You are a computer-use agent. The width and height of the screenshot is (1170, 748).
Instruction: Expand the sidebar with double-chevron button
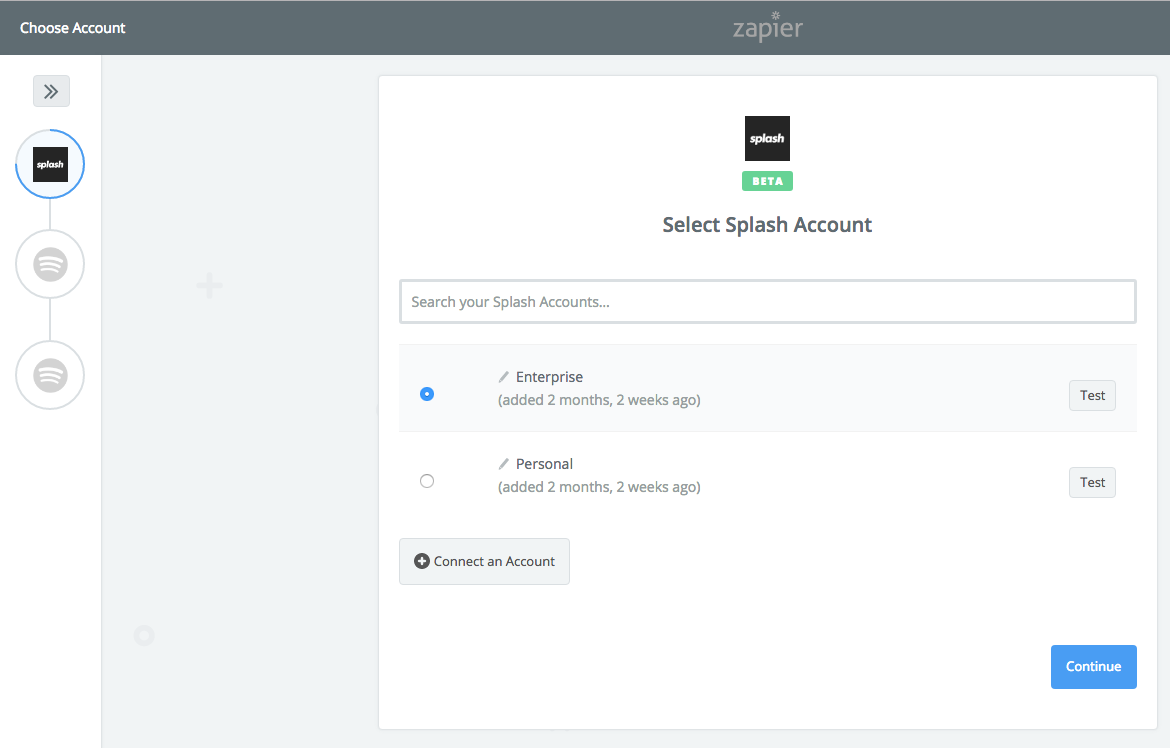pos(51,91)
